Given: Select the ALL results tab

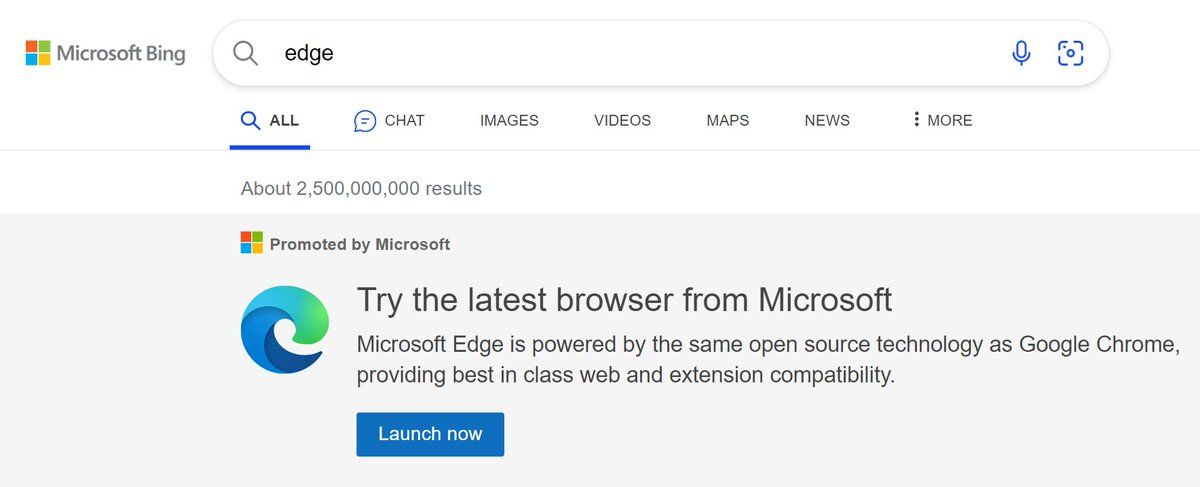Looking at the screenshot, I should tap(270, 121).
